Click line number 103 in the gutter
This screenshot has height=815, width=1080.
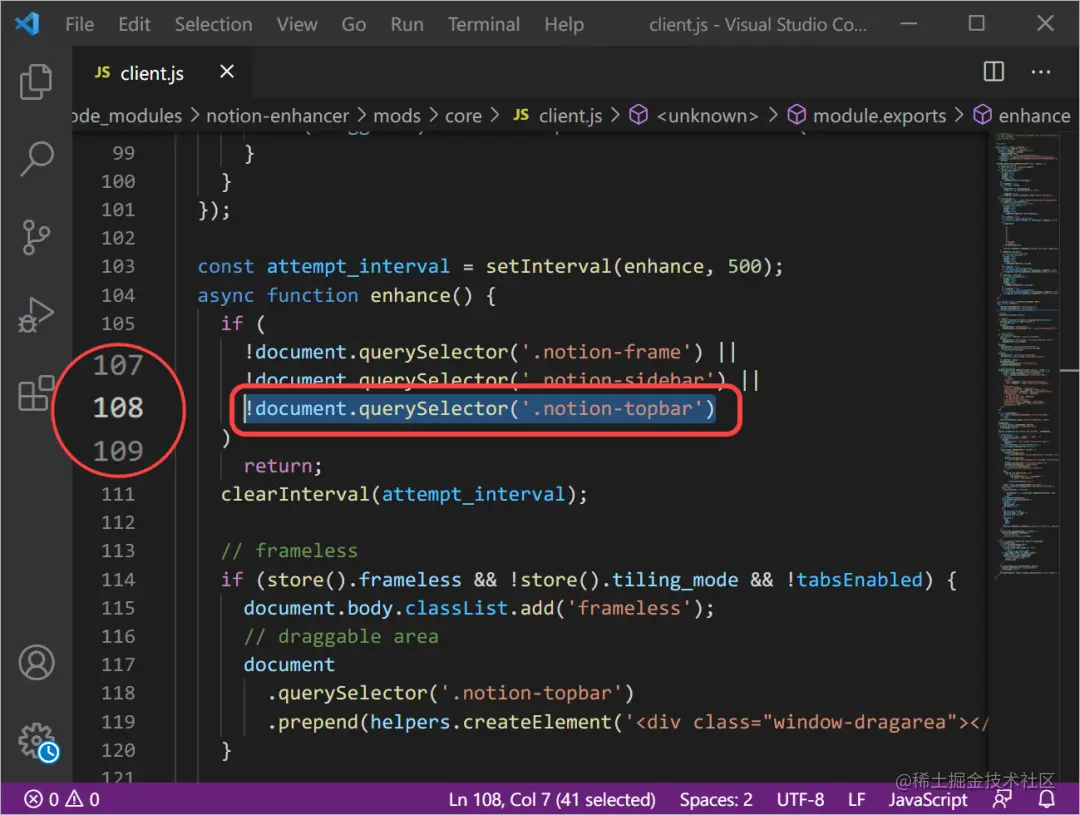(x=118, y=266)
